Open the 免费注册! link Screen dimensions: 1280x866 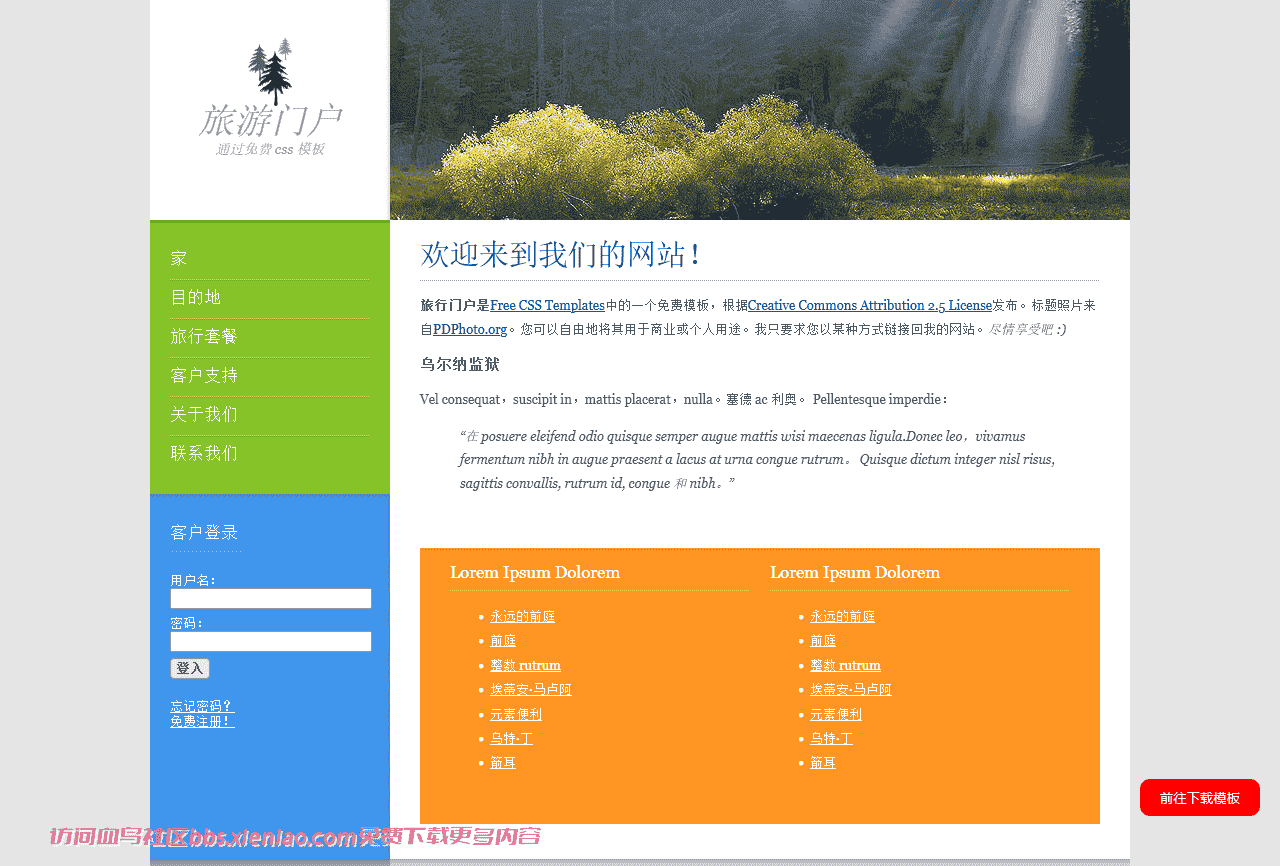(202, 721)
